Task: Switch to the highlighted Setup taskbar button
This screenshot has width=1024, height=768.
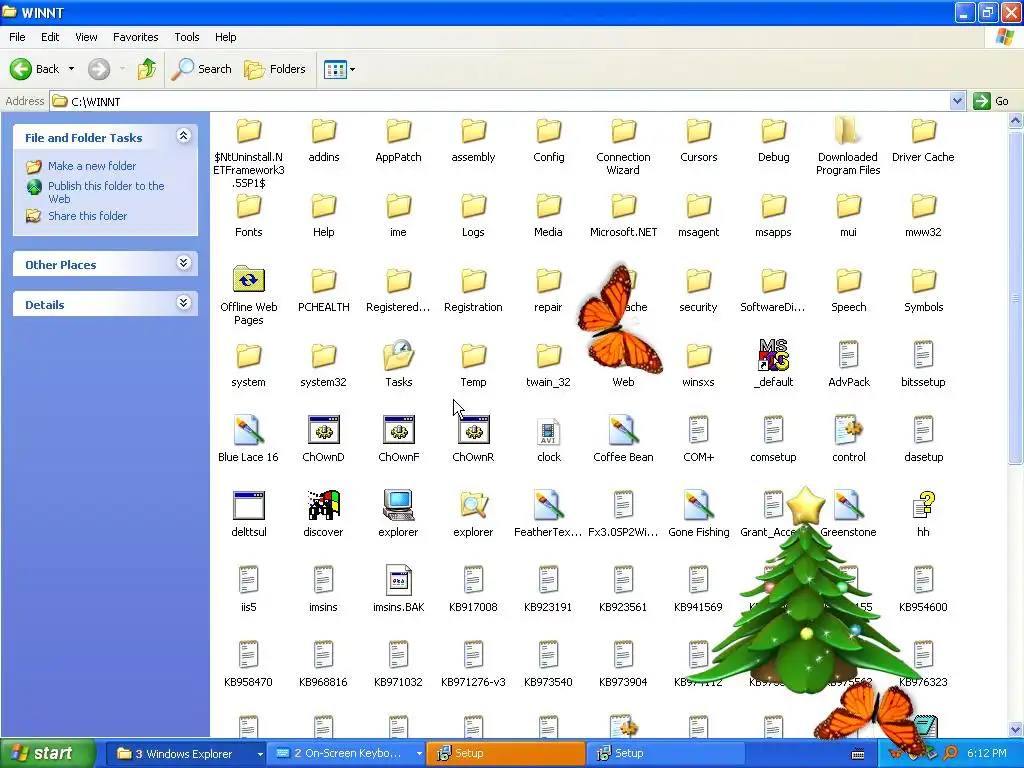Action: 505,754
